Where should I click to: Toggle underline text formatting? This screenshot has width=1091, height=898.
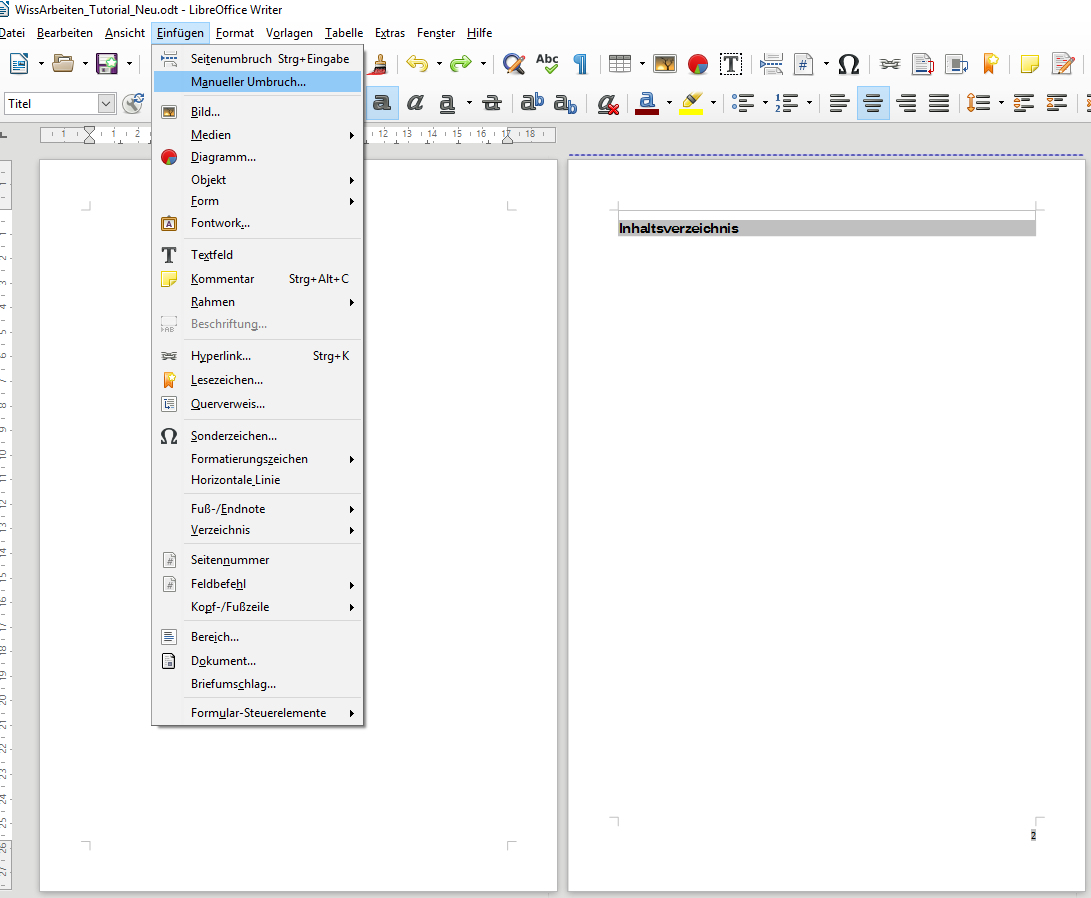tap(447, 103)
